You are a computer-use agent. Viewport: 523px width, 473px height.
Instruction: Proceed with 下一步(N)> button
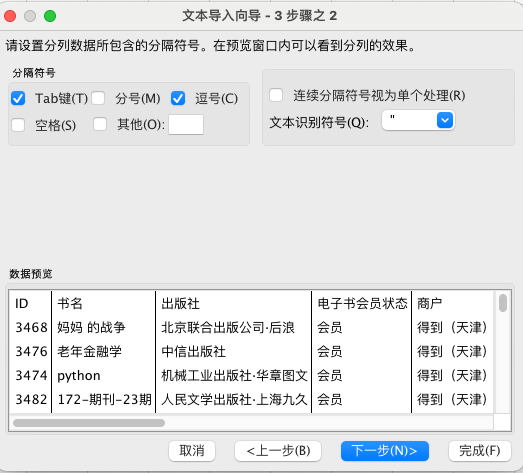[x=385, y=451]
